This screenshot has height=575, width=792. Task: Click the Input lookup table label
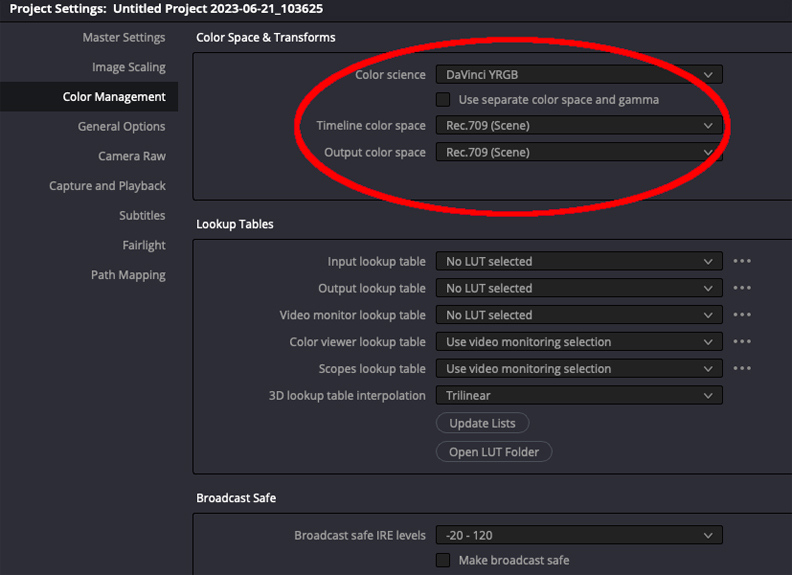376,261
